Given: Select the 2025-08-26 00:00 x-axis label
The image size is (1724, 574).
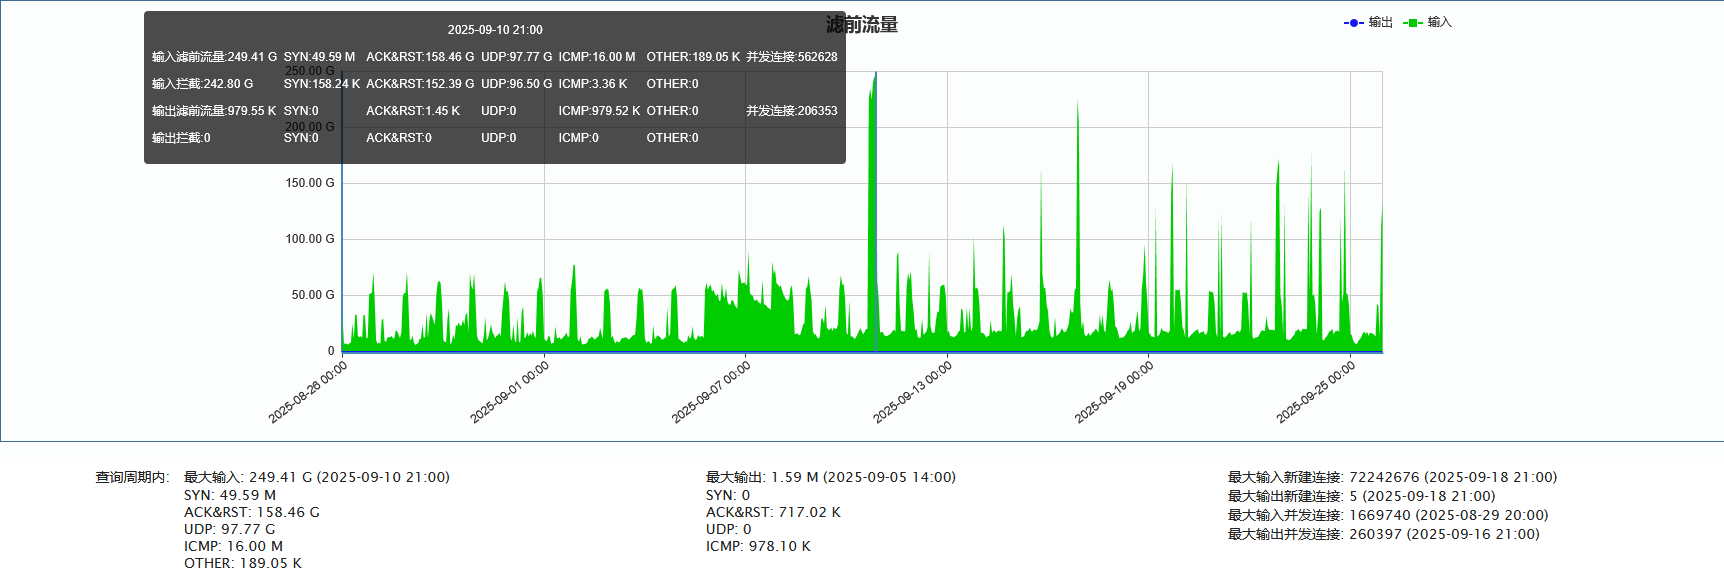Looking at the screenshot, I should (x=308, y=392).
